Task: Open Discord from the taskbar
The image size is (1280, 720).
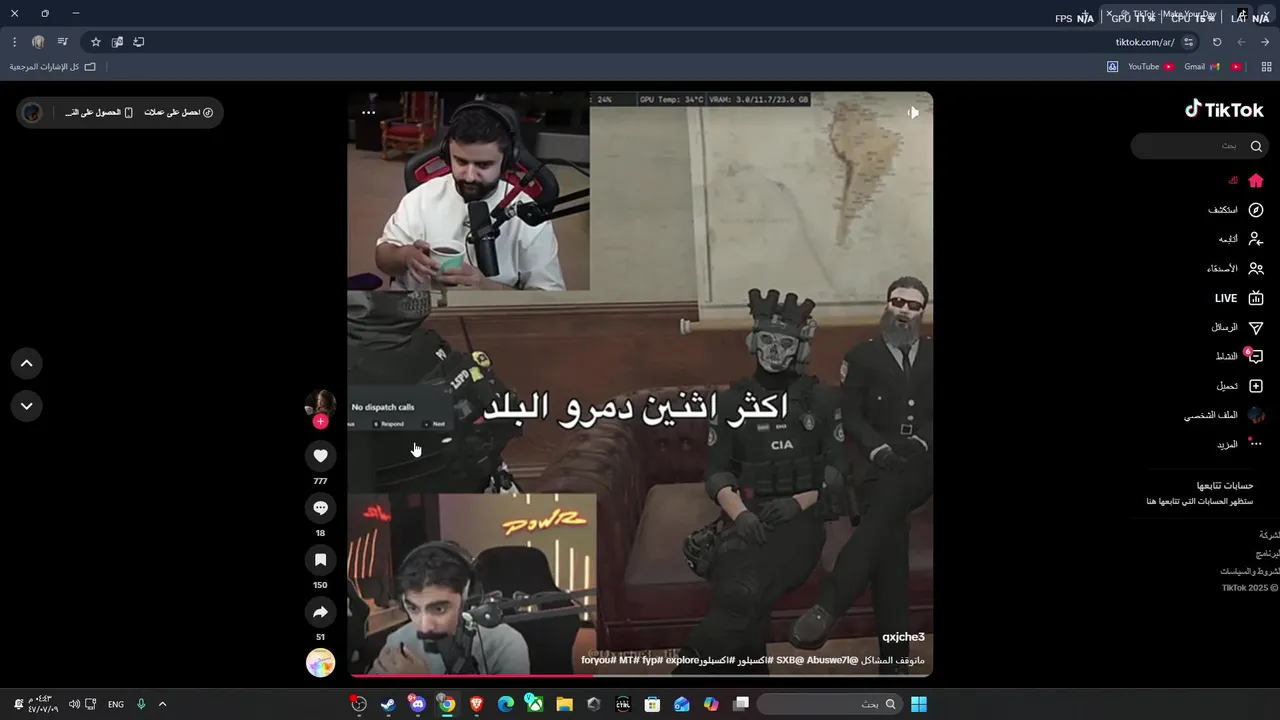Action: click(418, 704)
